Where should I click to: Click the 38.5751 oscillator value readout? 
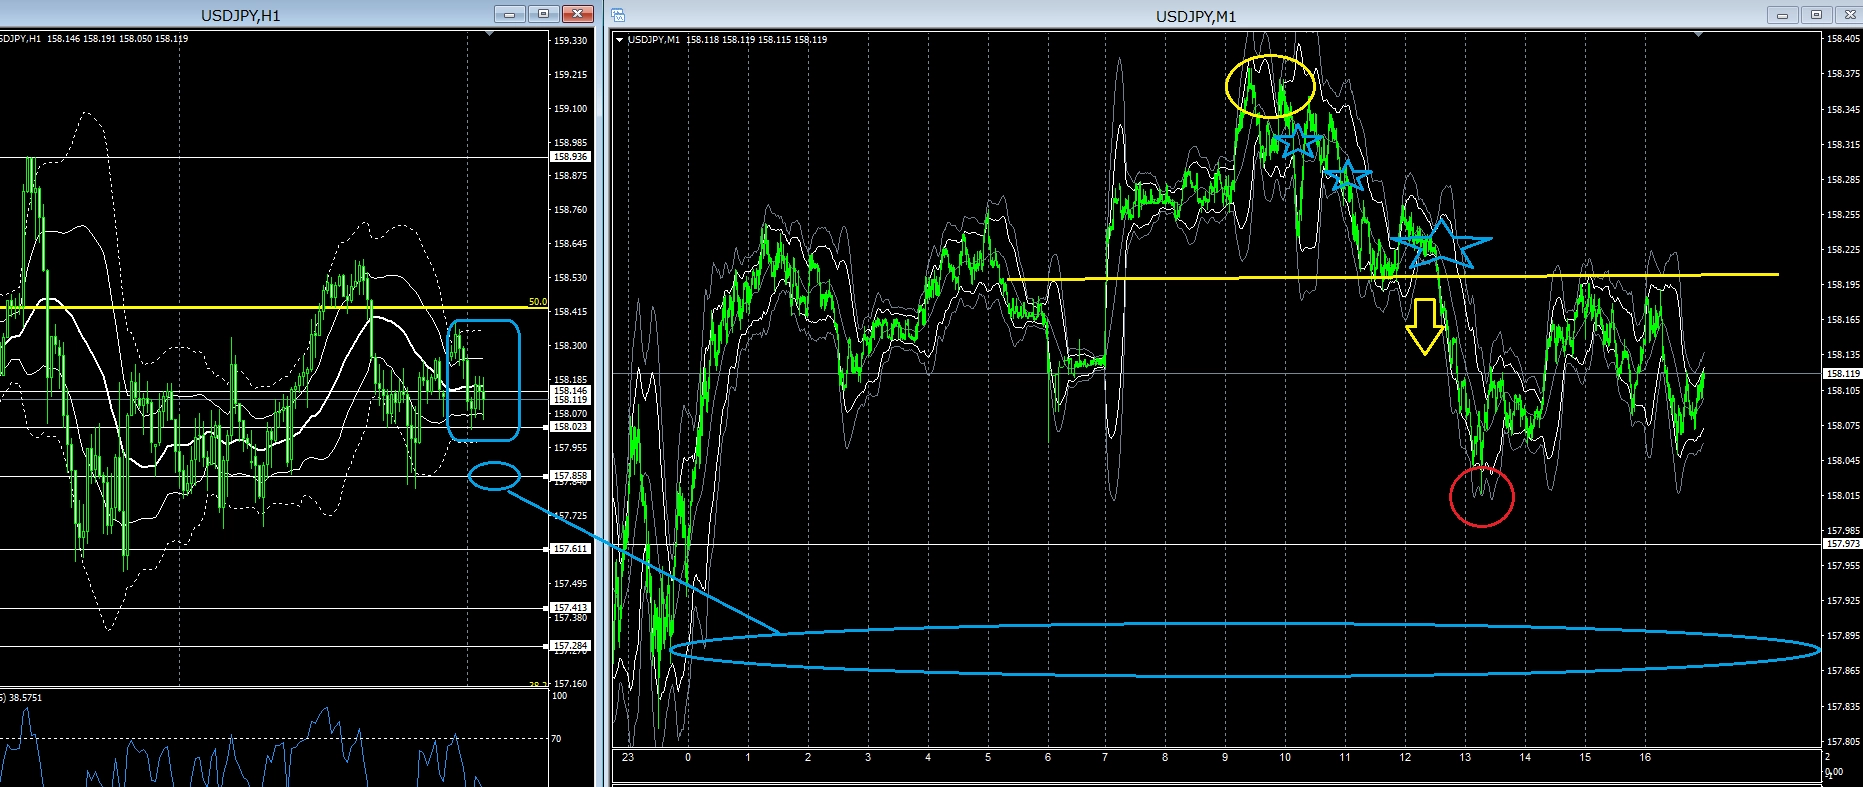24,698
